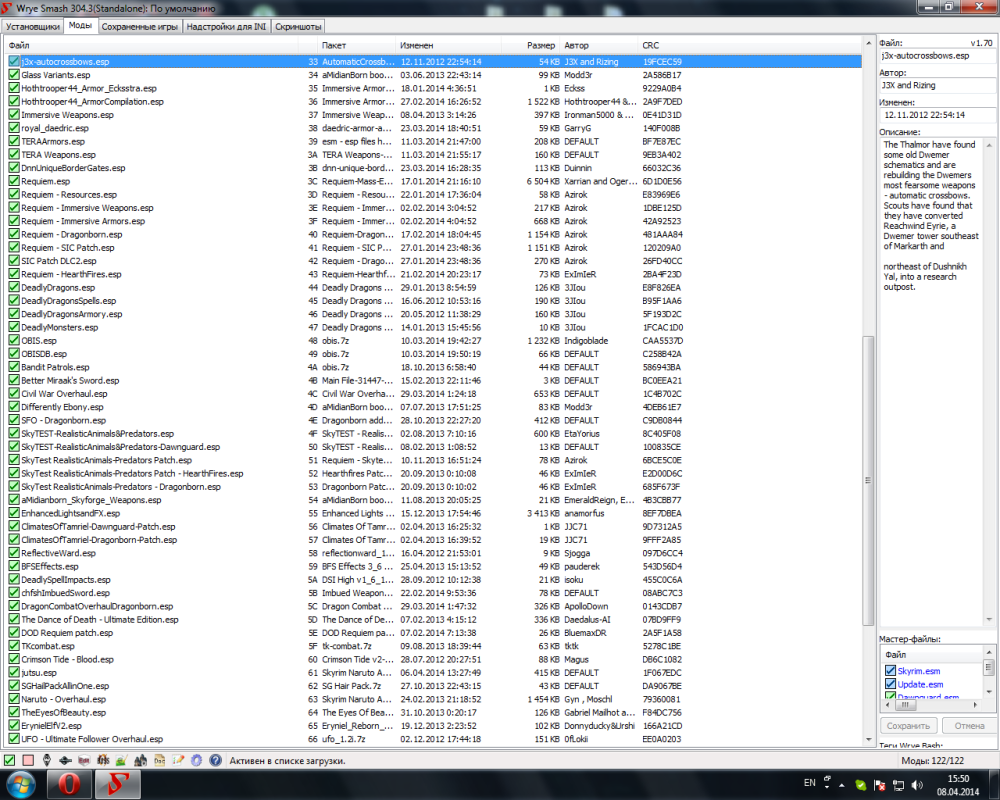Switch to the Моды tab
1000x800 pixels.
[80, 26]
